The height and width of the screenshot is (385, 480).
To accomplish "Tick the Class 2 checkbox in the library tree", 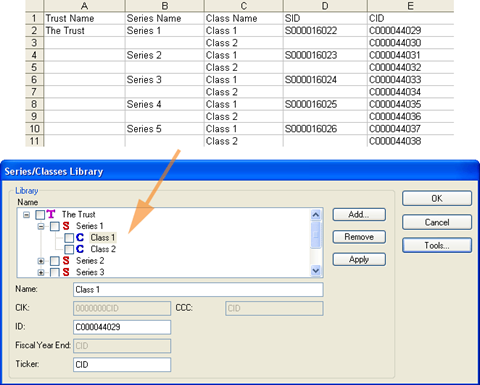I will [x=69, y=249].
